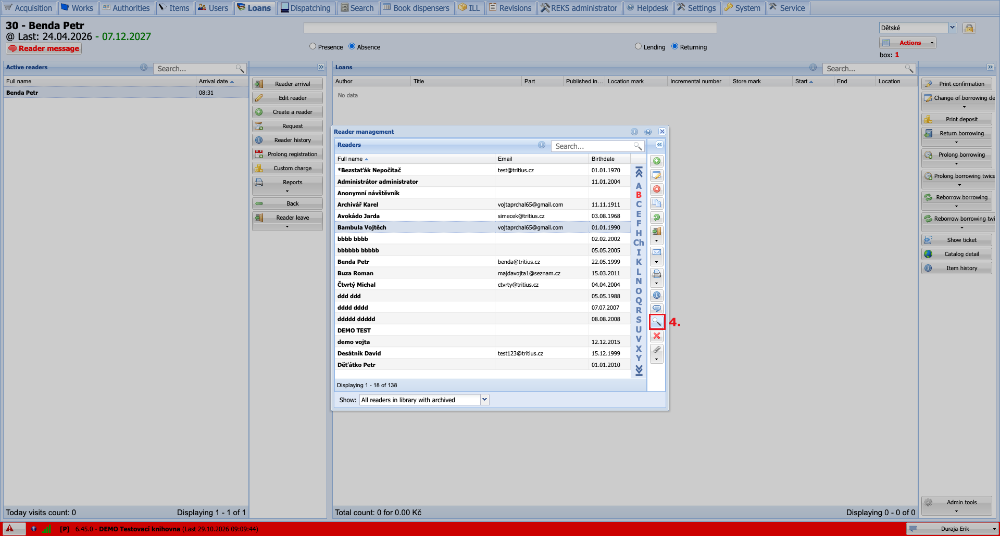Click the Create a reader button
The image size is (1000, 536).
pos(287,112)
